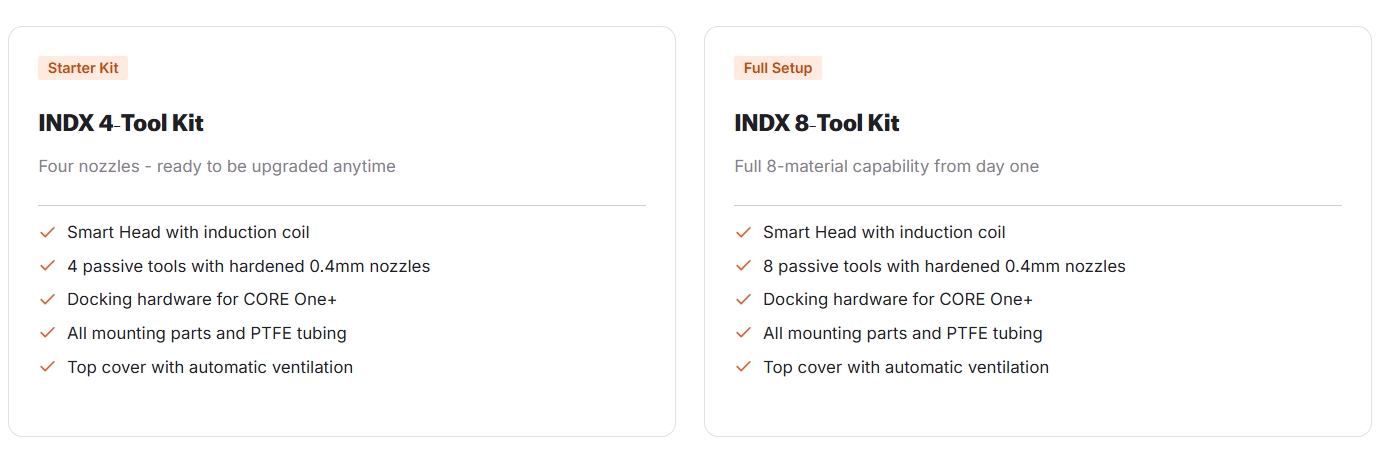Click checkmark beside Smart Head in 8-Tool Kit
The height and width of the screenshot is (455, 1382).
(742, 233)
